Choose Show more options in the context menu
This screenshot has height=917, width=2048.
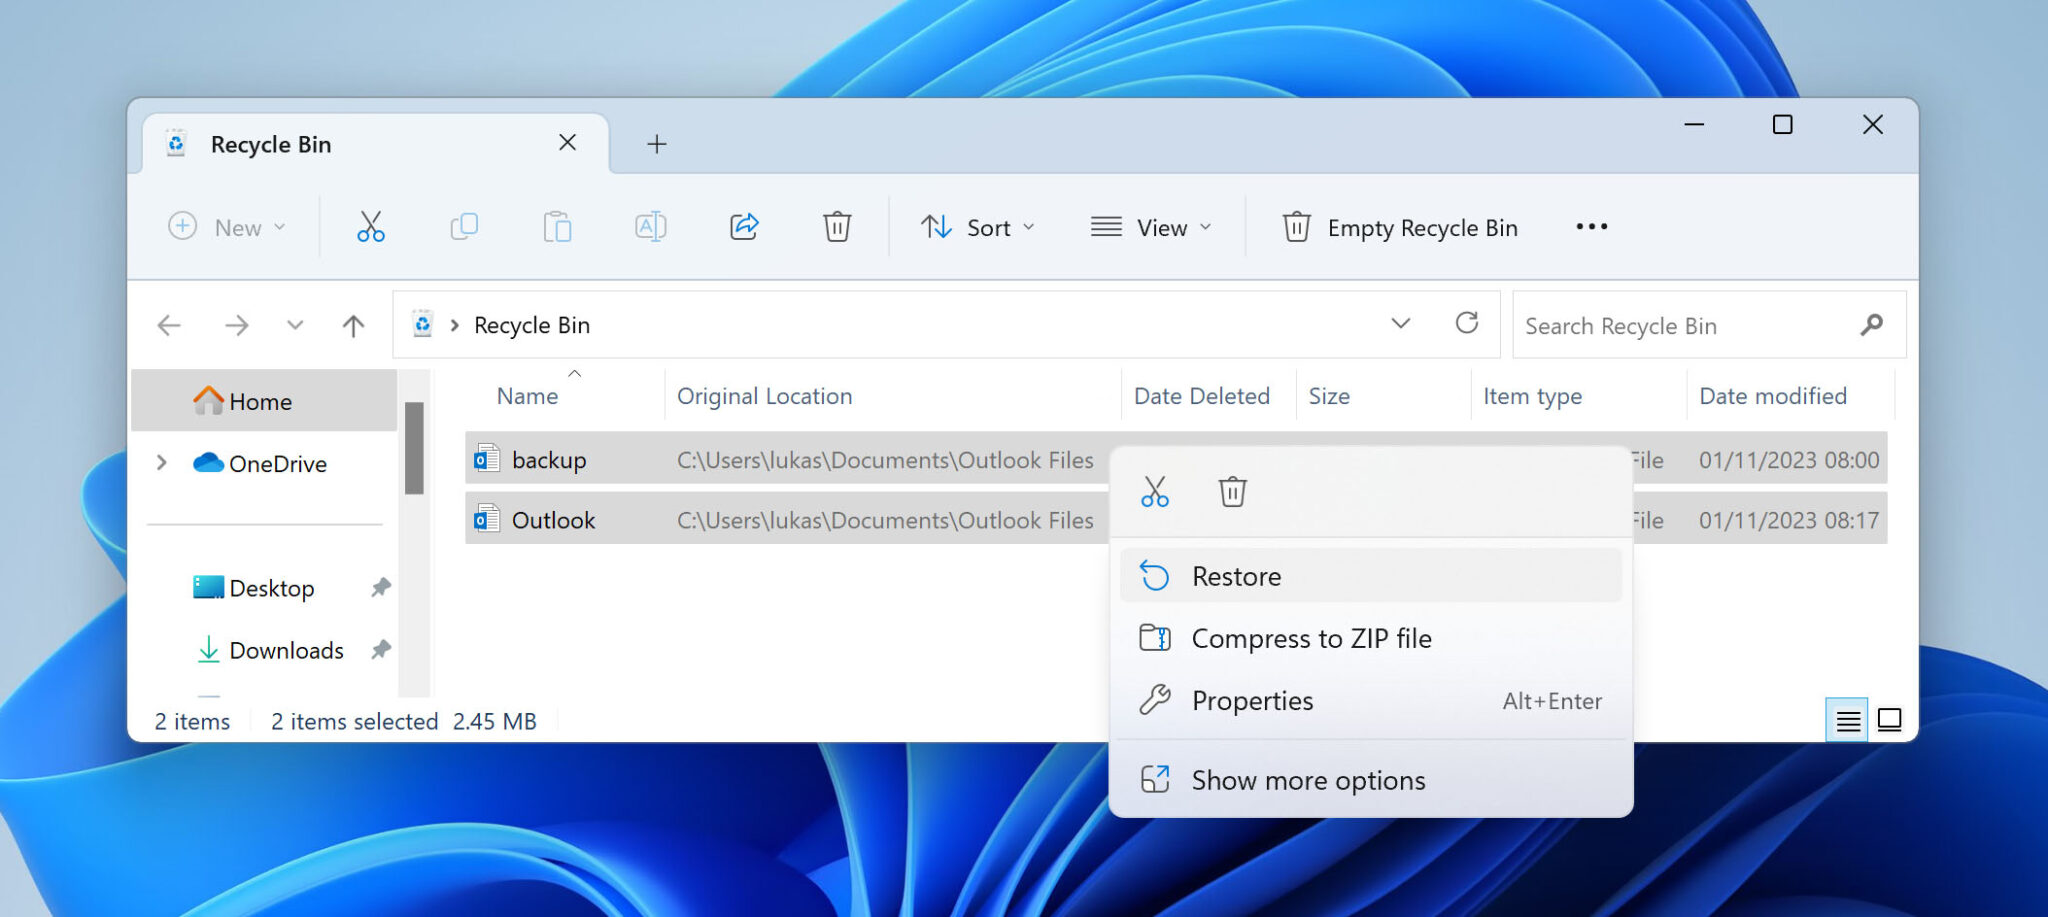(x=1307, y=780)
